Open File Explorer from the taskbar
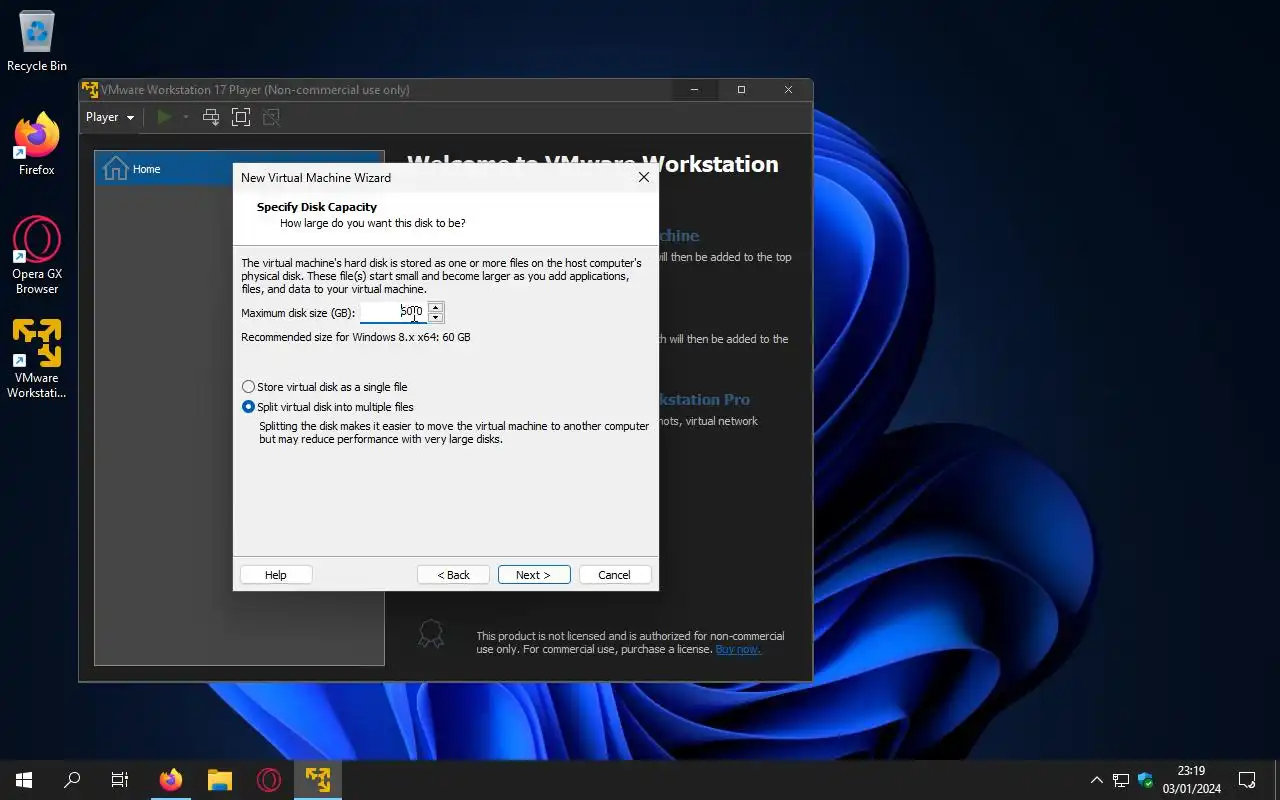The image size is (1280, 800). pos(220,780)
